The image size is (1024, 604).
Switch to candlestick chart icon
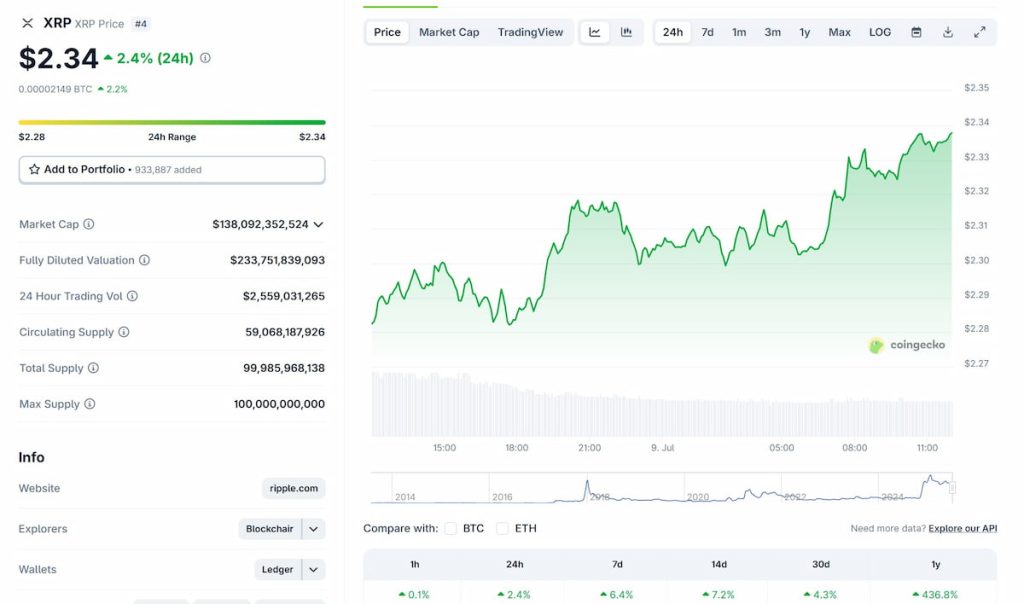point(627,32)
